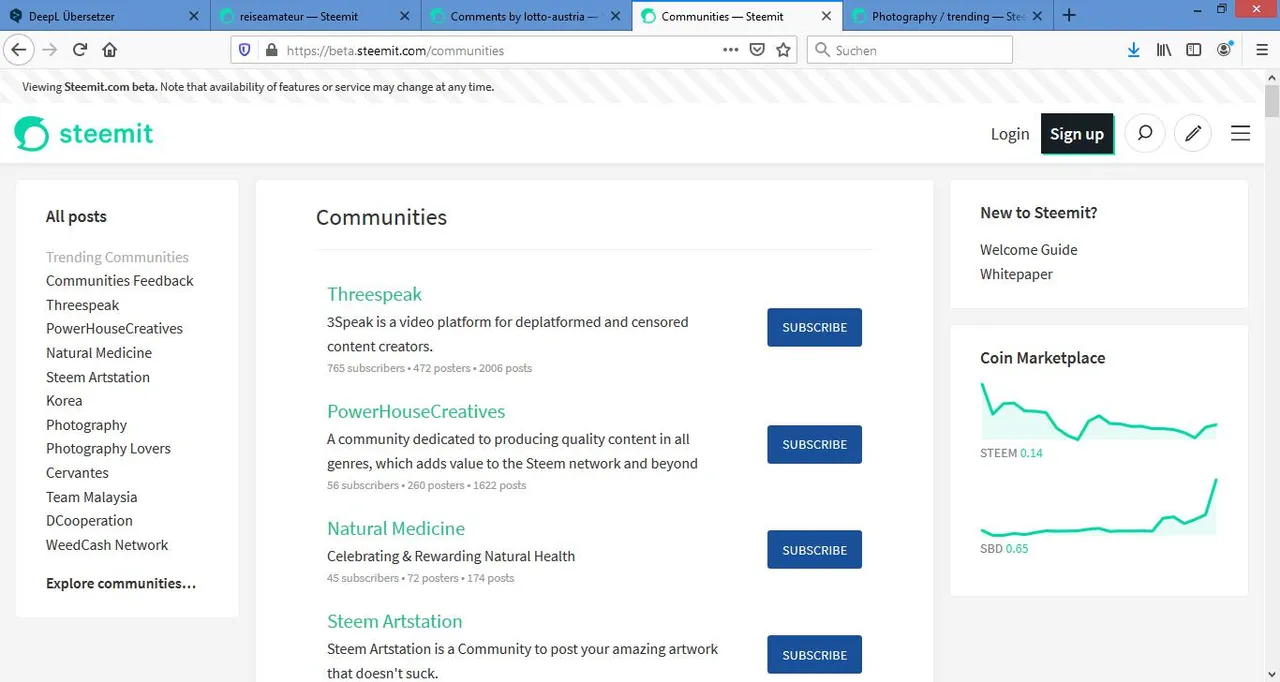Image resolution: width=1280 pixels, height=682 pixels.
Task: Click the pencil compose post icon
Action: pos(1192,133)
